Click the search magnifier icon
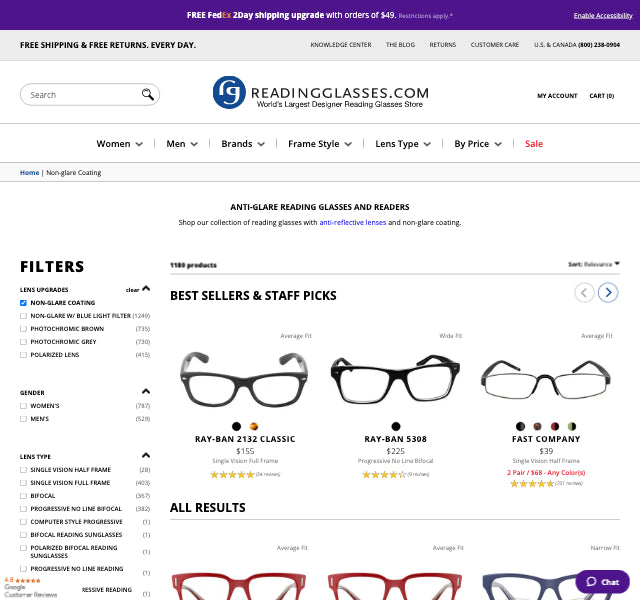The image size is (640, 600). (x=147, y=95)
